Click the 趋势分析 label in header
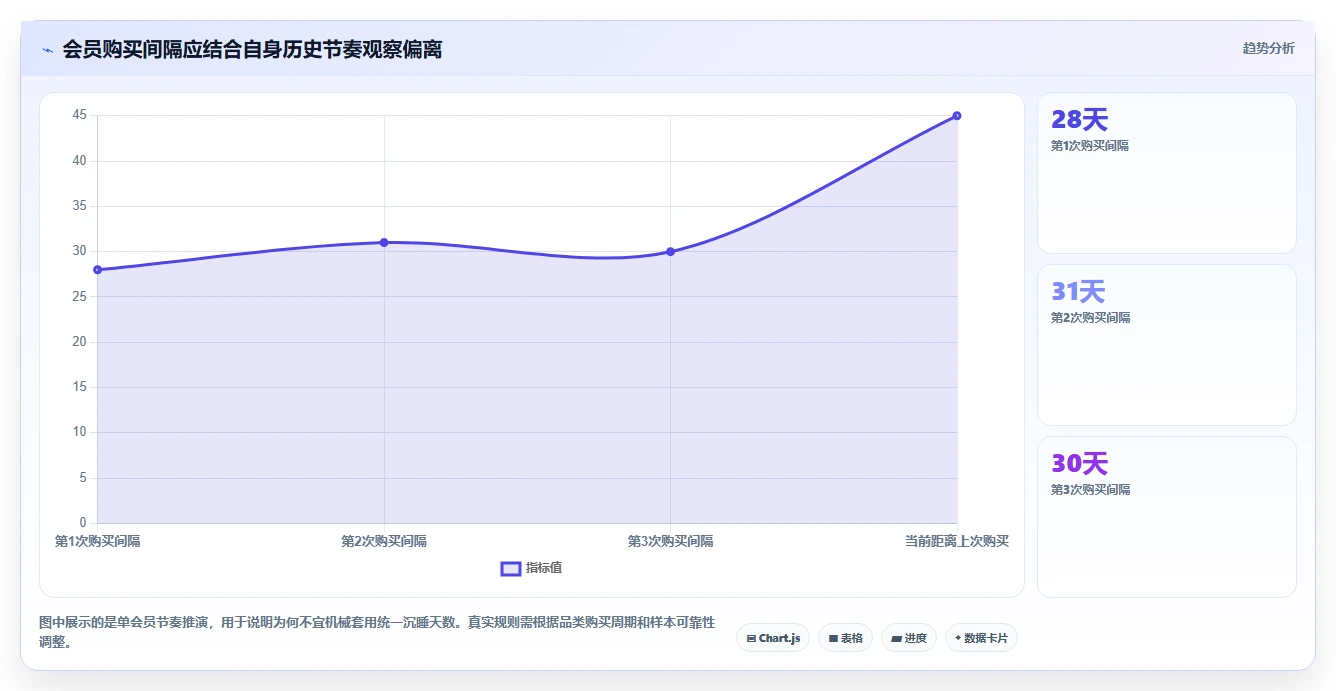Viewport: 1336px width, 691px height. coord(1268,48)
